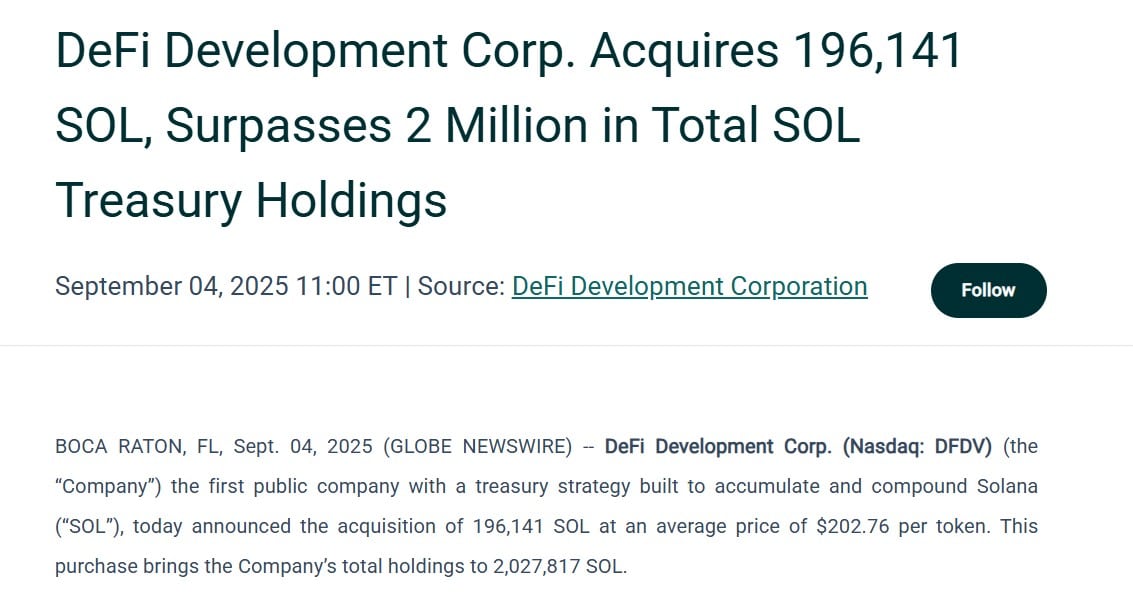Click the "Source:" label text
This screenshot has width=1133, height=605.
pos(460,287)
